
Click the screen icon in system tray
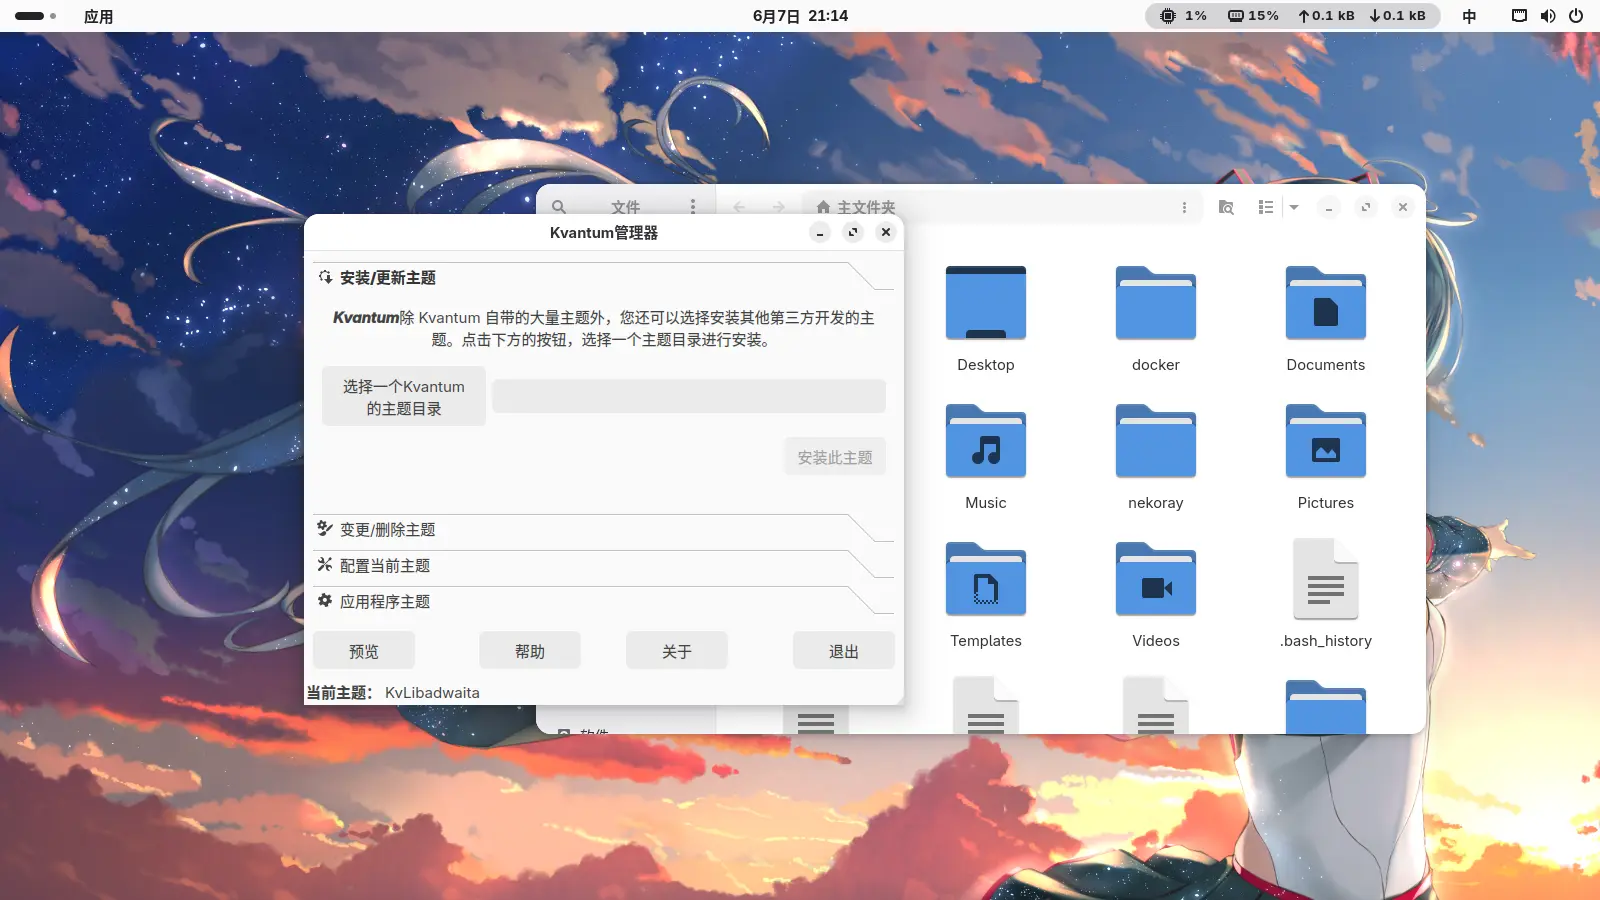coord(1519,16)
